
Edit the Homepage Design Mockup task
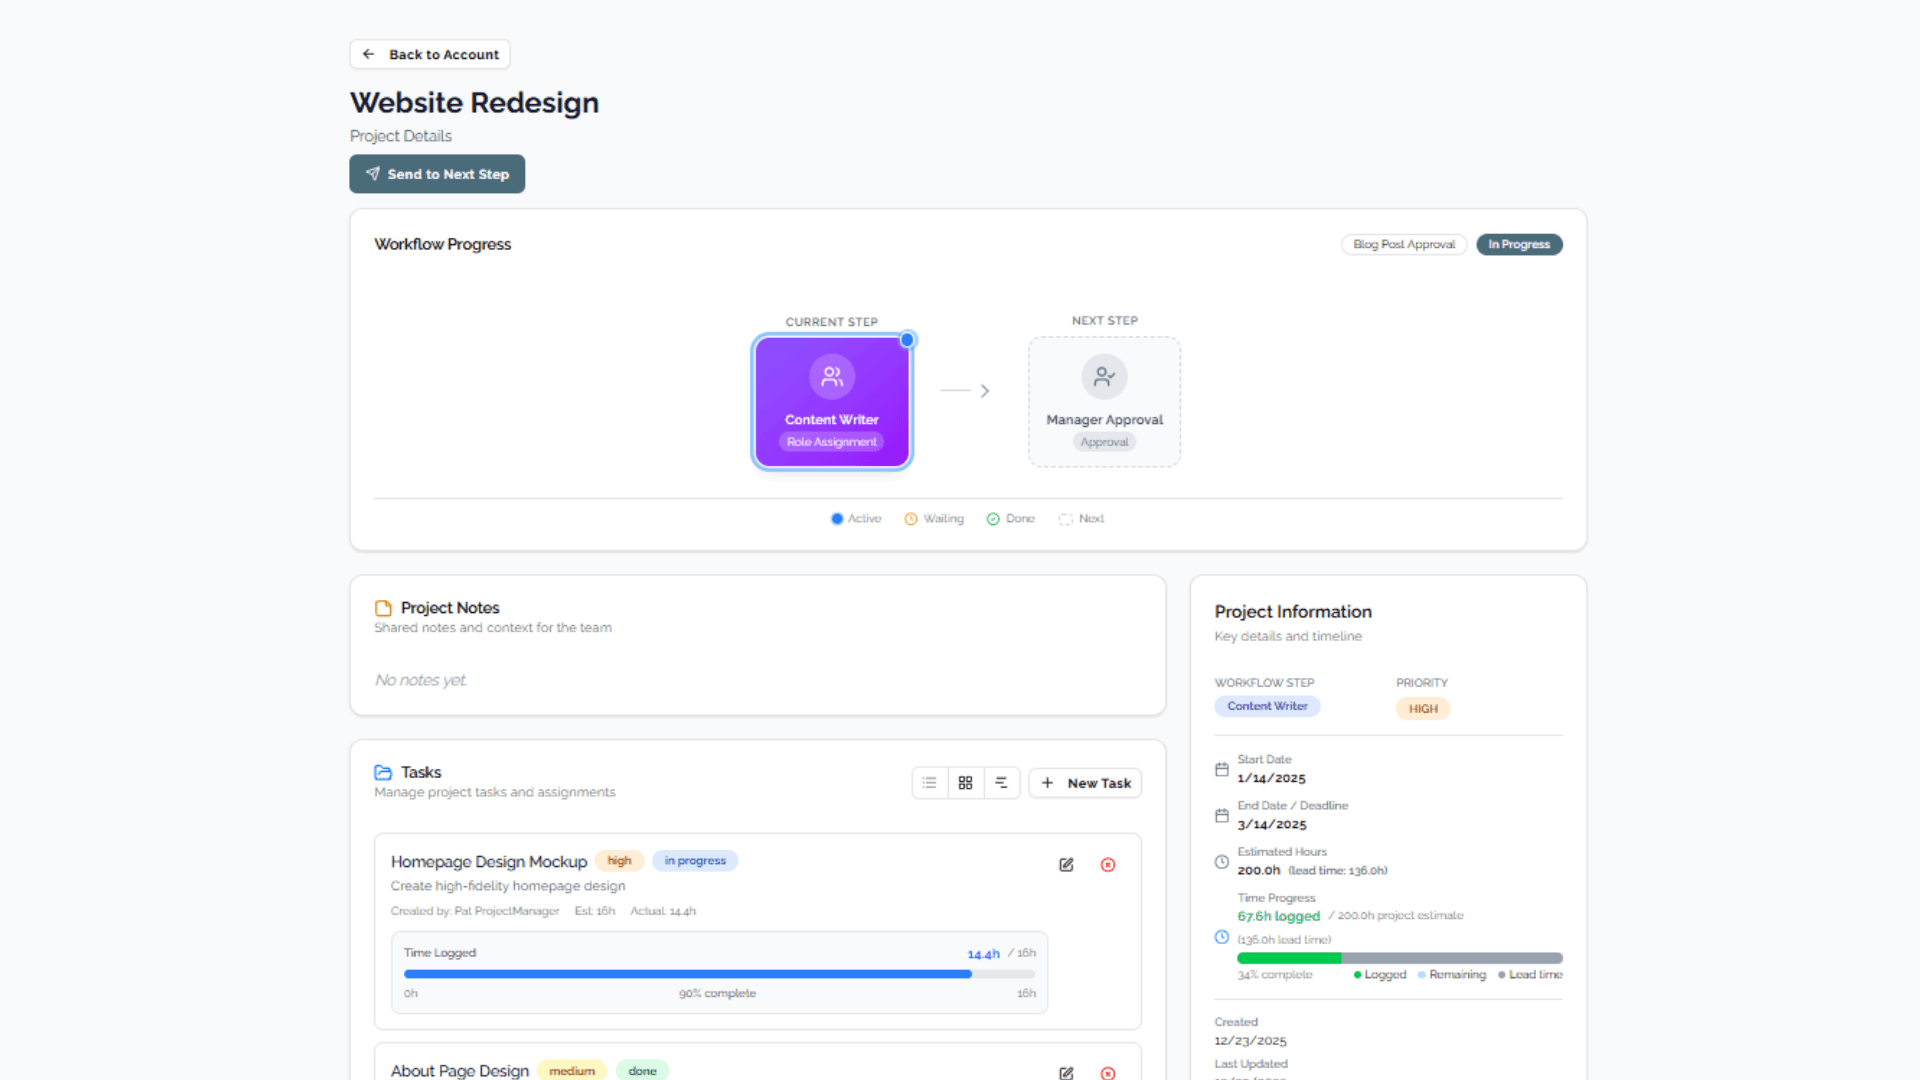click(x=1066, y=865)
